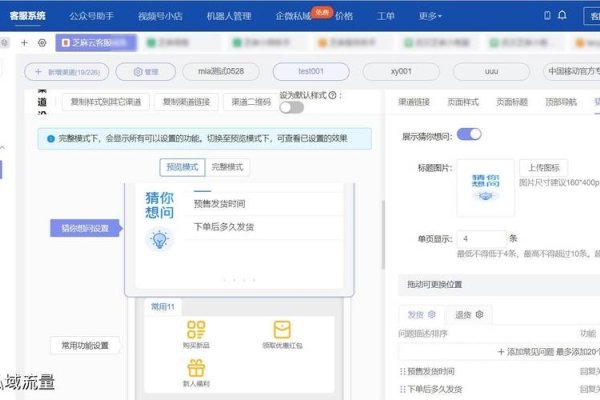Select the test001 channel

(x=311, y=72)
